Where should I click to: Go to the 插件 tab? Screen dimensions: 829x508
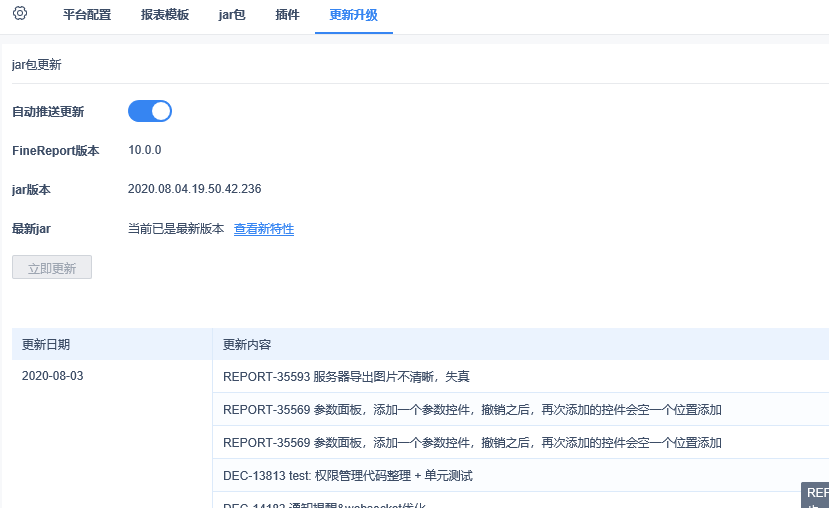pos(288,15)
